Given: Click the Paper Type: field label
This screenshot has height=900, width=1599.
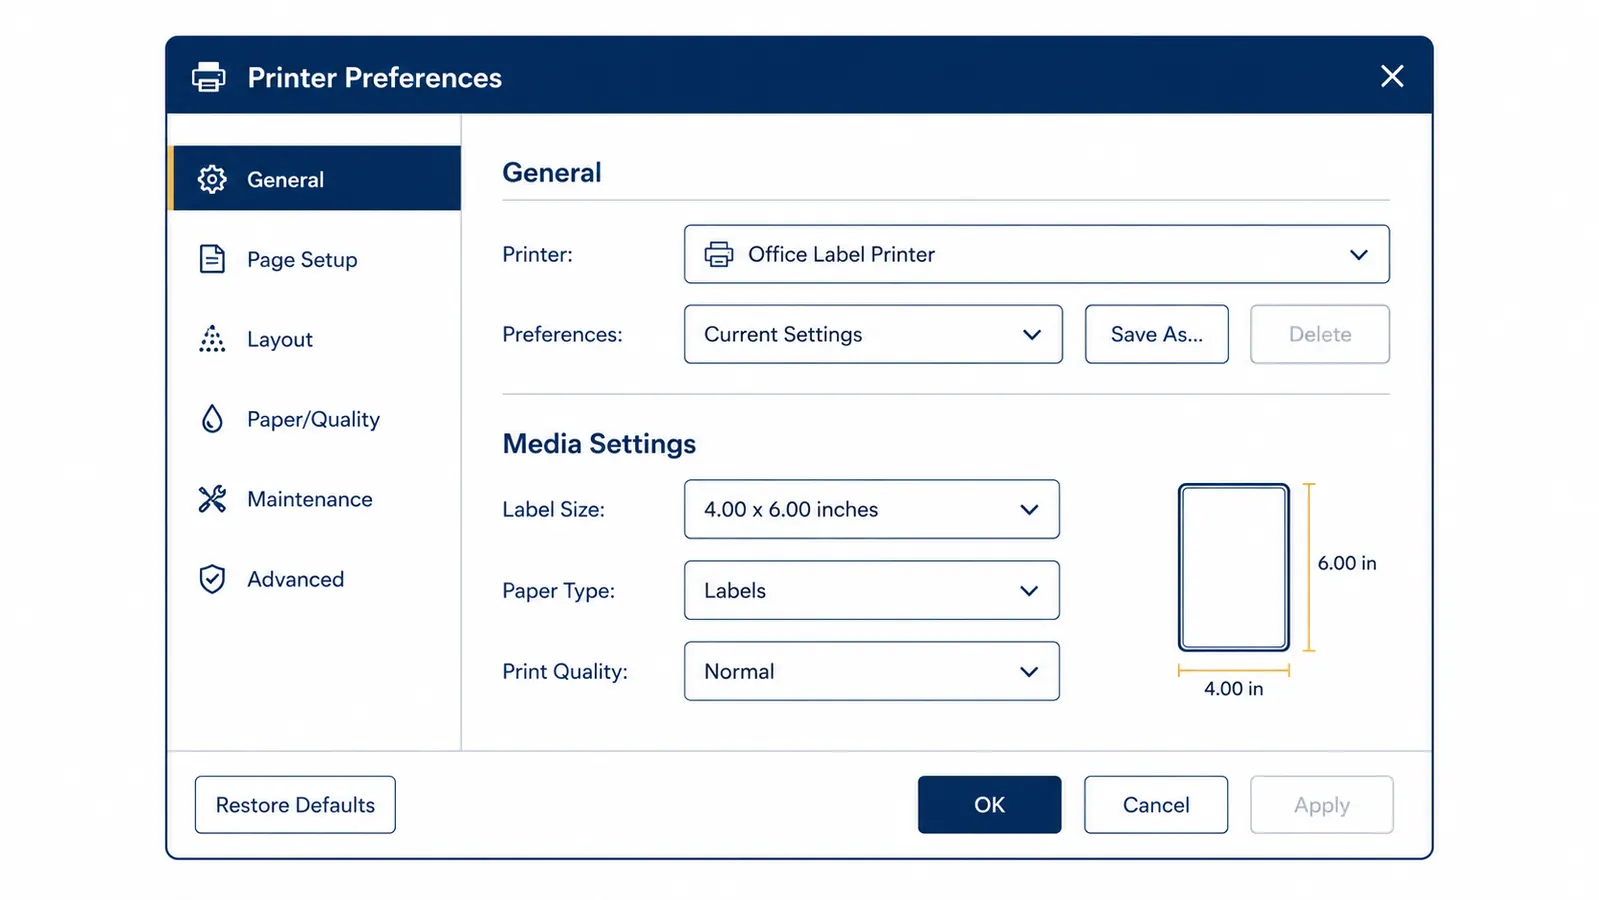Looking at the screenshot, I should [x=558, y=591].
